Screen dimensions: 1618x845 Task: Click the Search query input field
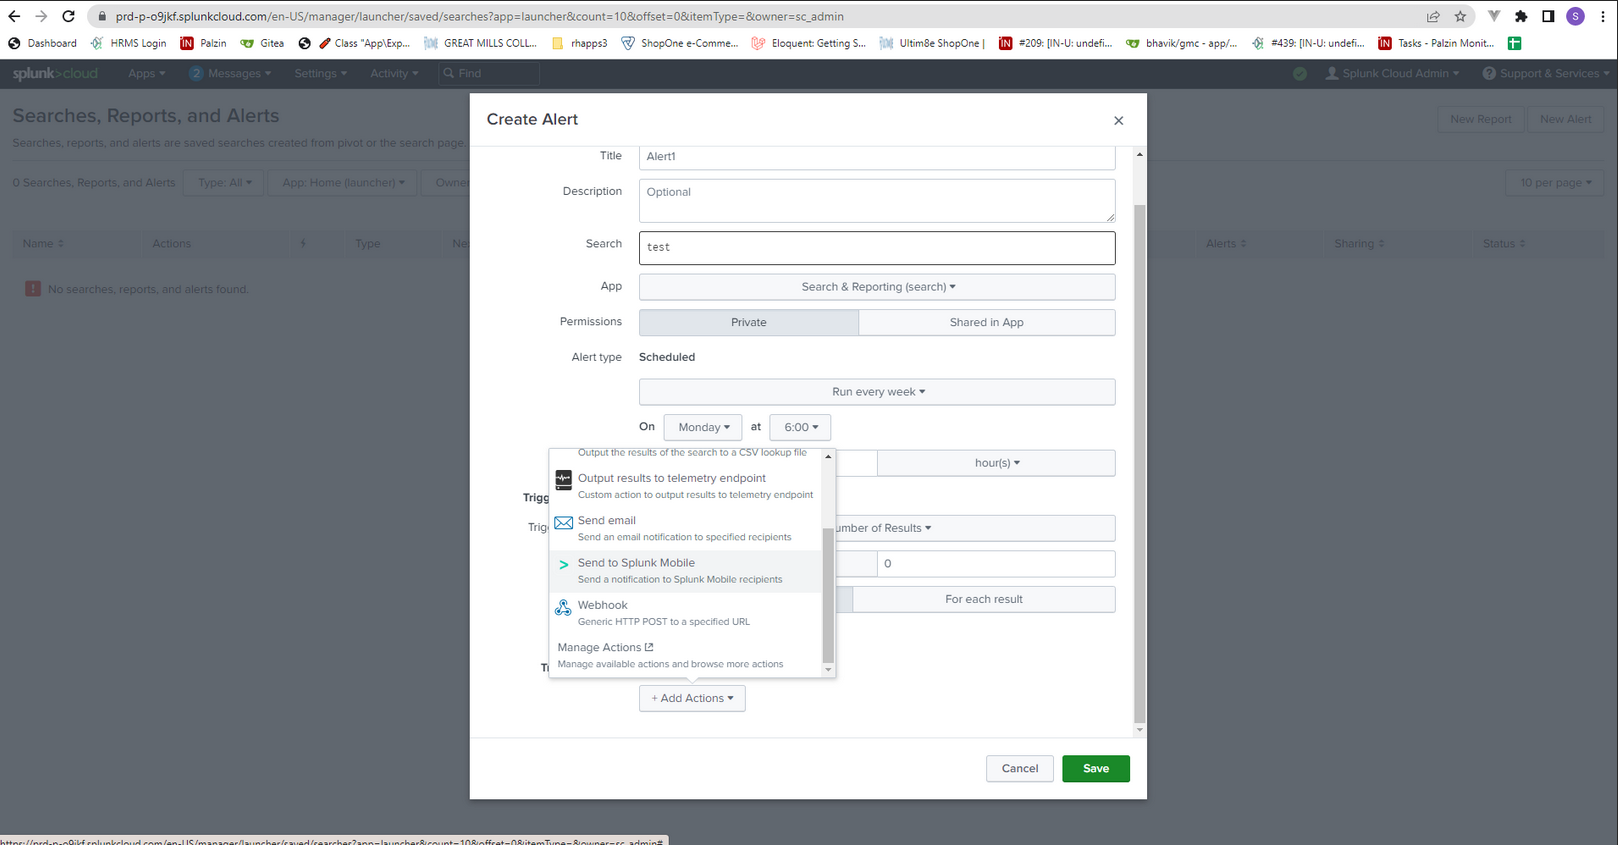(x=877, y=248)
